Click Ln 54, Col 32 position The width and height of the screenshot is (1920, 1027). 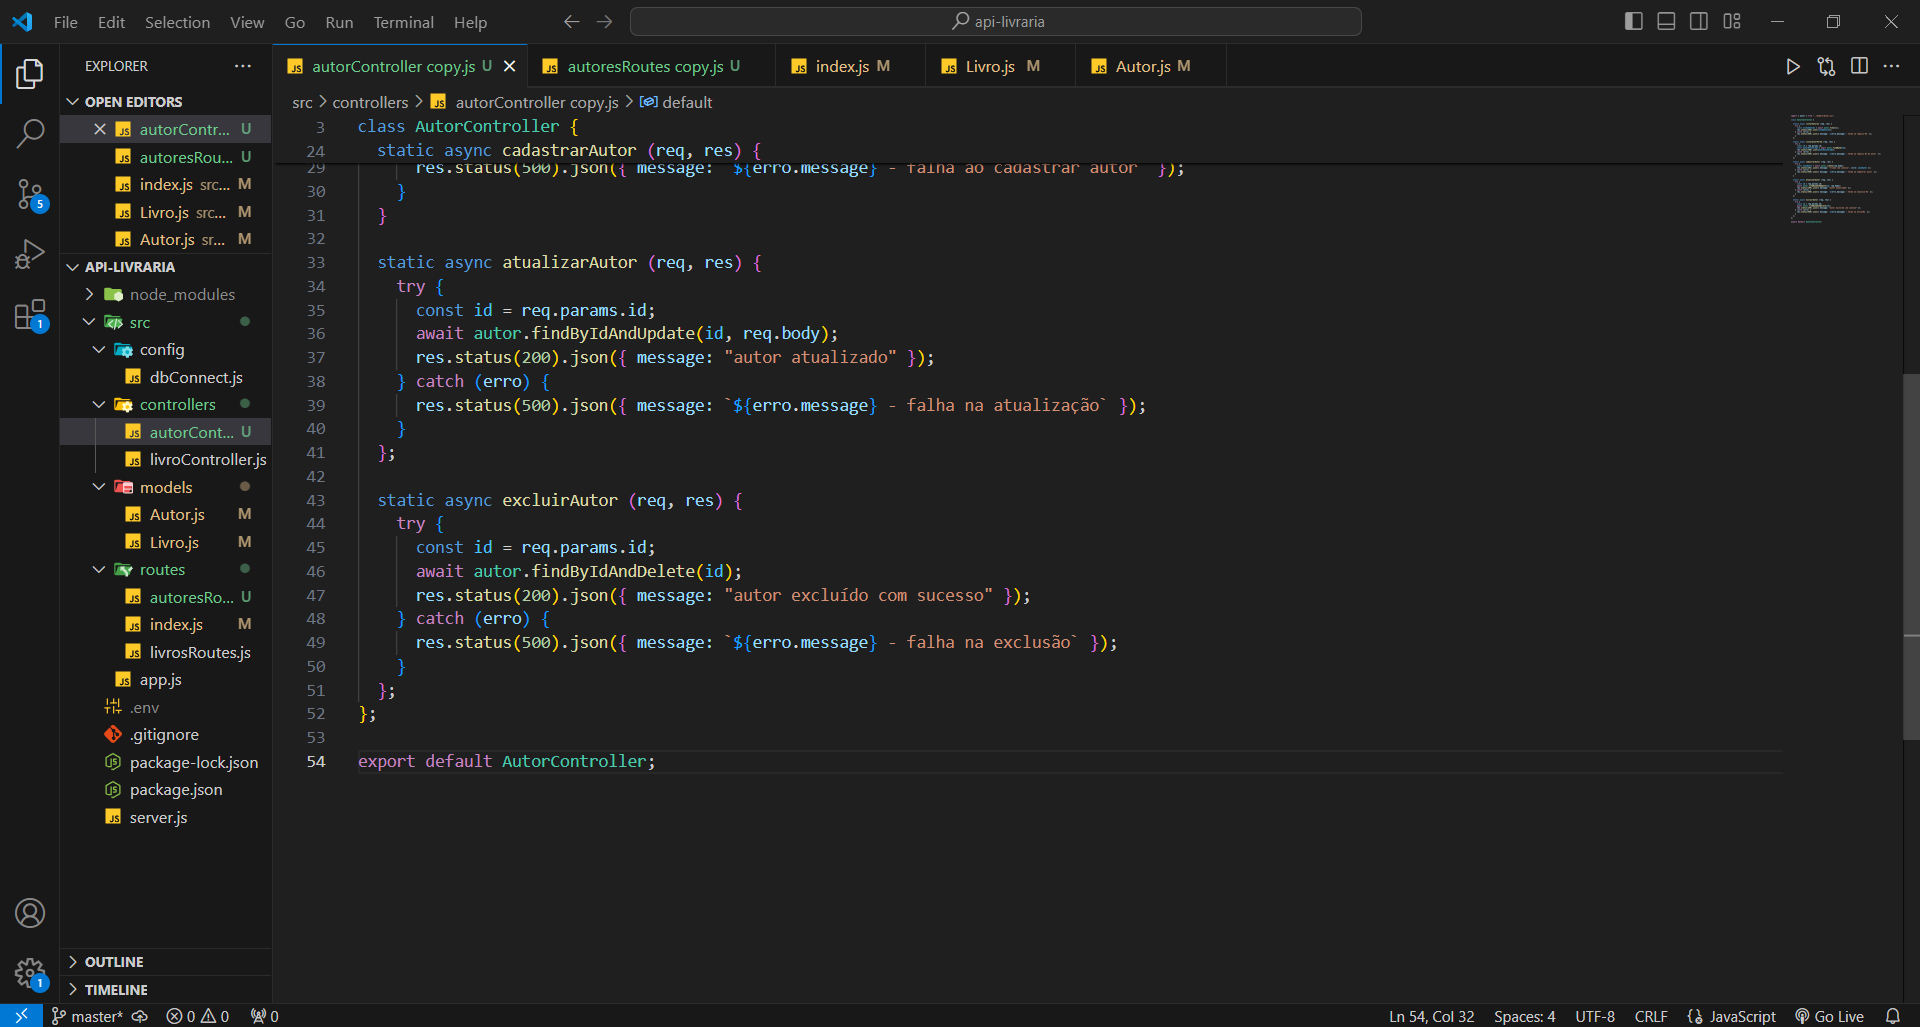click(x=1432, y=1016)
